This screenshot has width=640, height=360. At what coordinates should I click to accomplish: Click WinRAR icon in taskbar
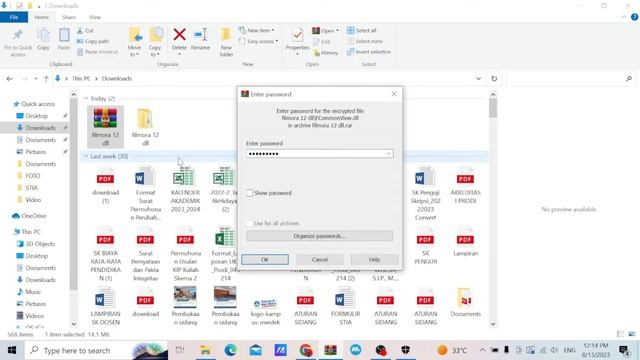click(x=331, y=350)
